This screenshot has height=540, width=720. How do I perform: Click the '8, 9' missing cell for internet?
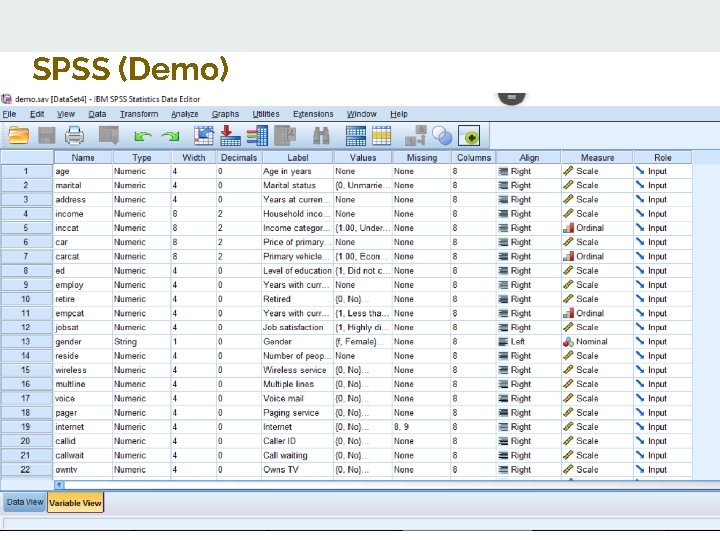tap(422, 427)
